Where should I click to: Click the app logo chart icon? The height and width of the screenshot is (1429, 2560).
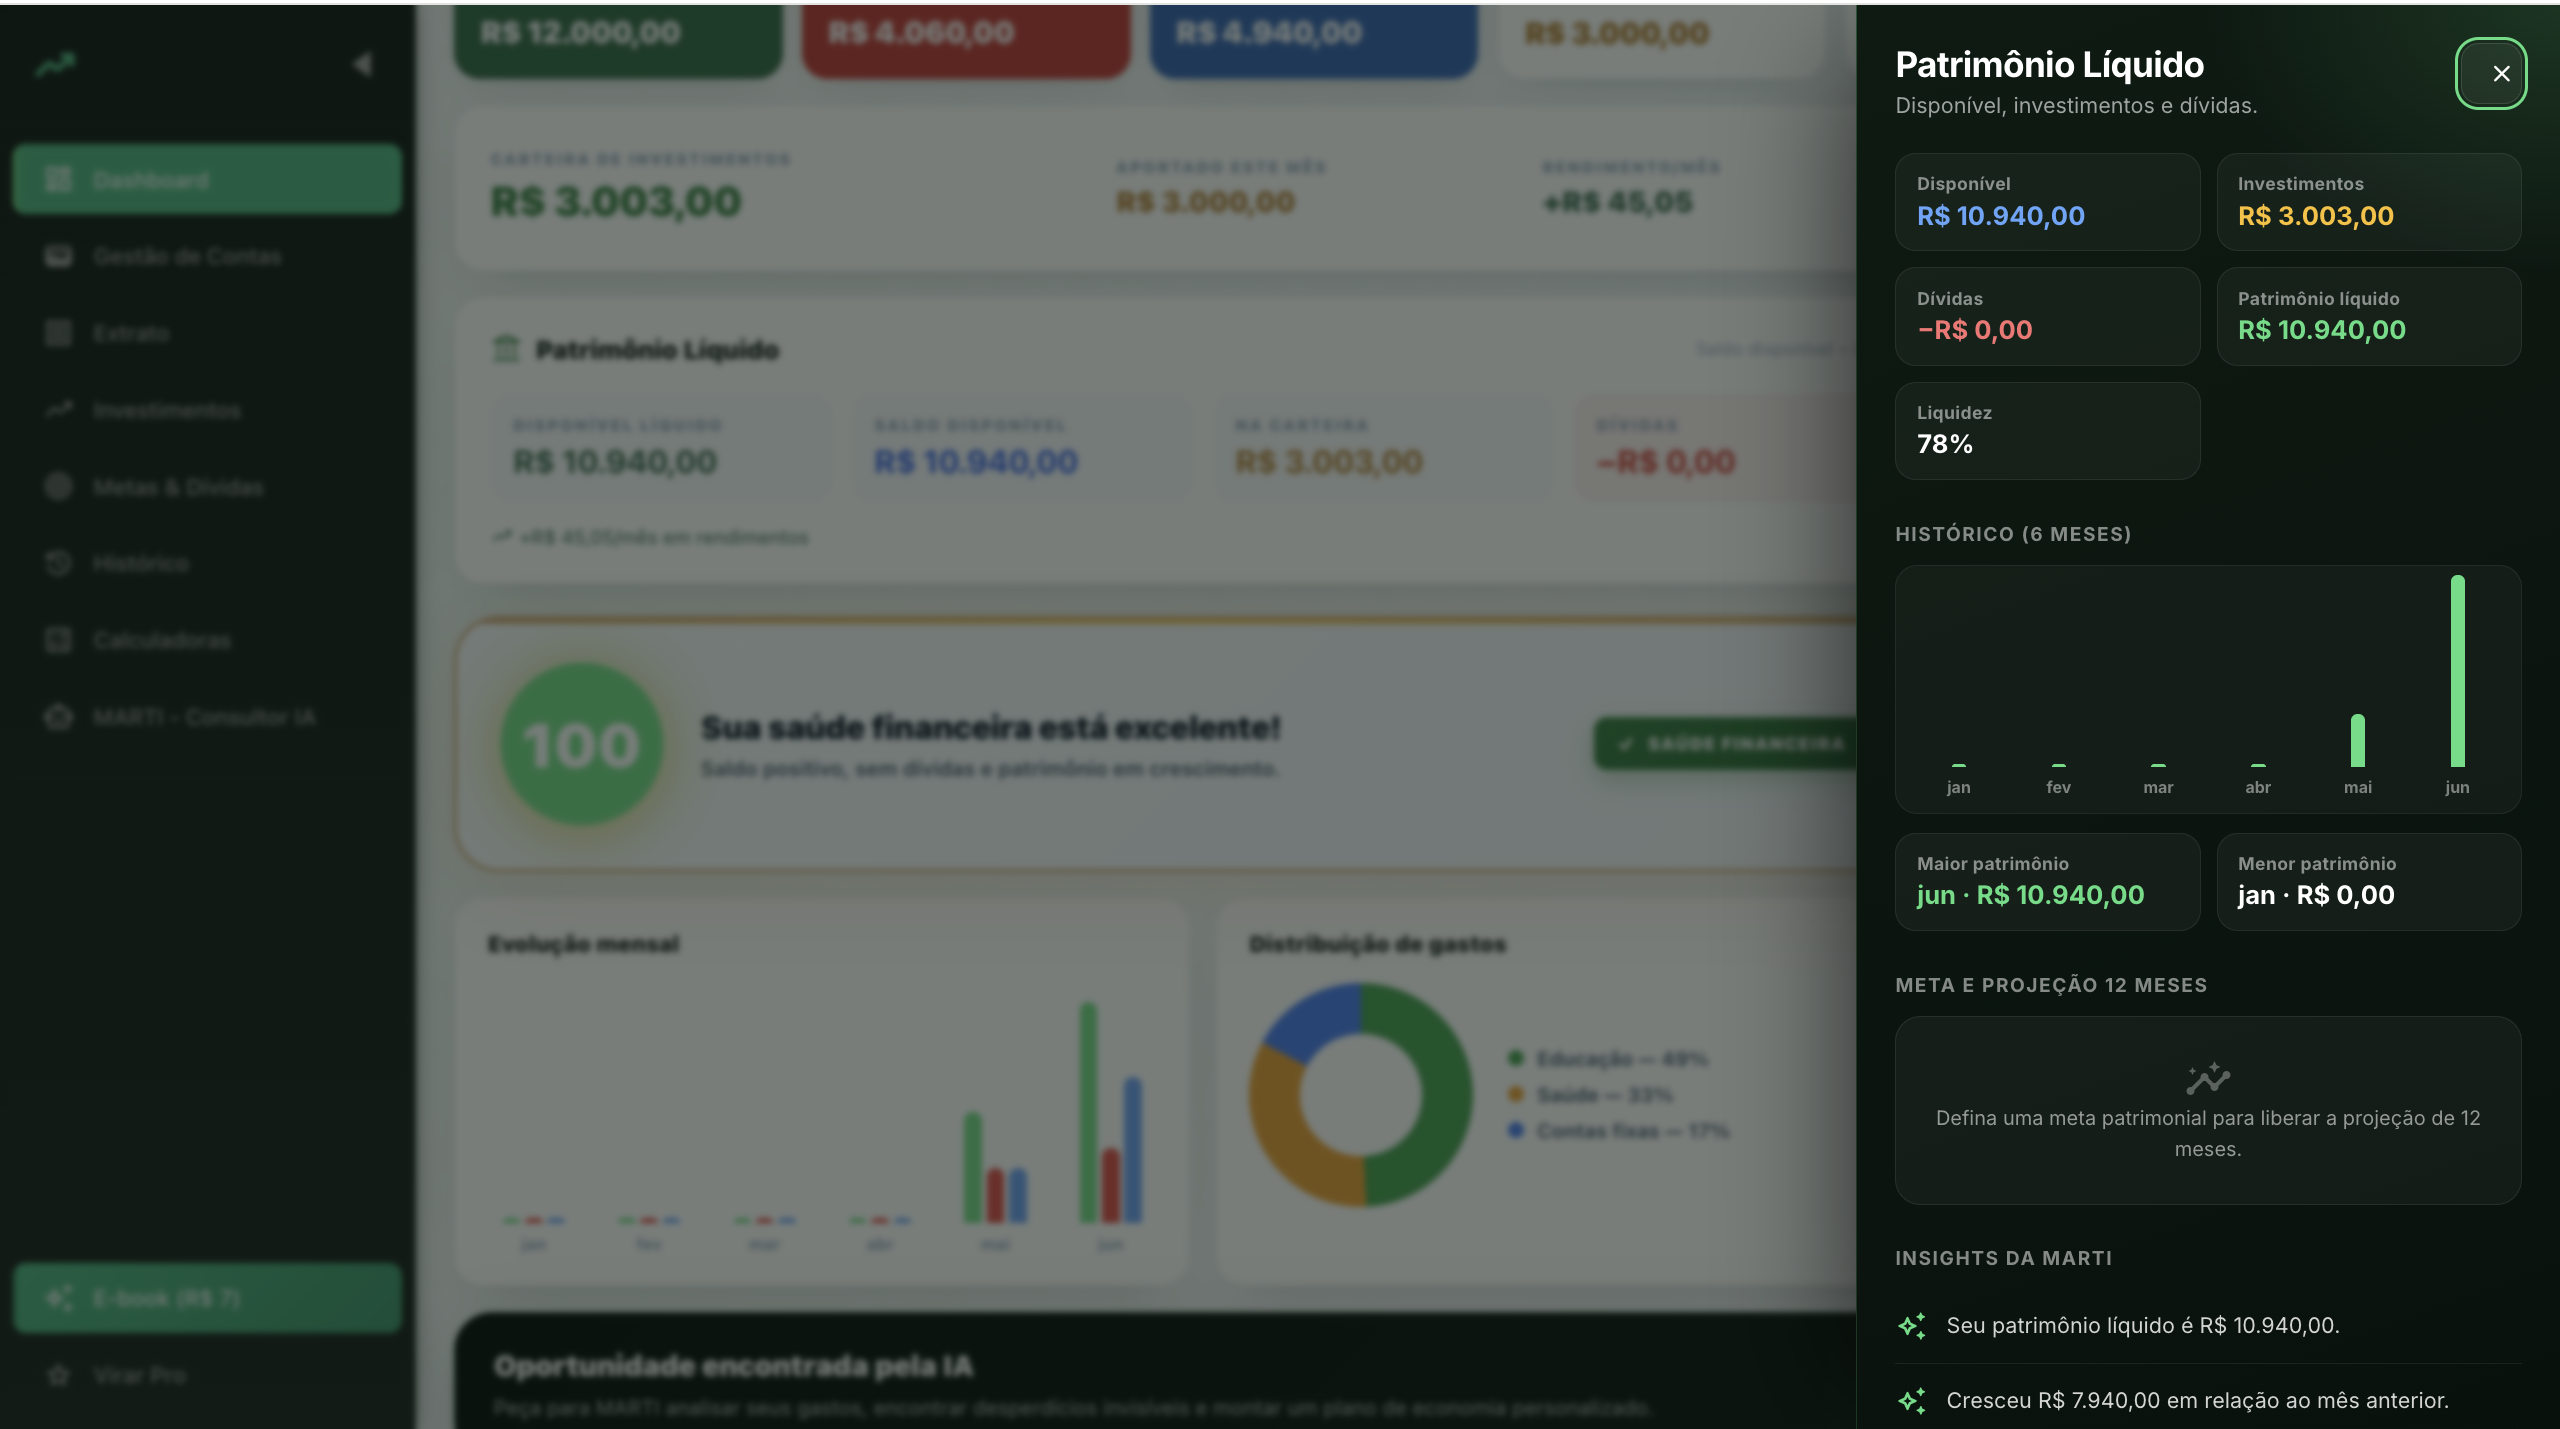(x=56, y=65)
